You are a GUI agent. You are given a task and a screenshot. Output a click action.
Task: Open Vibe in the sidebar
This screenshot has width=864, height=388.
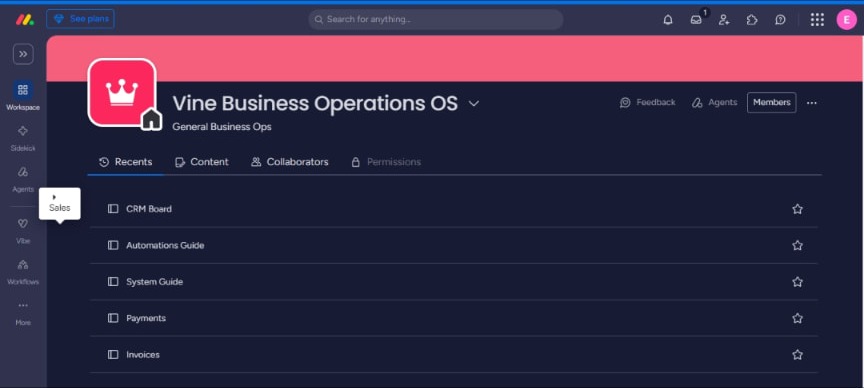(x=23, y=230)
